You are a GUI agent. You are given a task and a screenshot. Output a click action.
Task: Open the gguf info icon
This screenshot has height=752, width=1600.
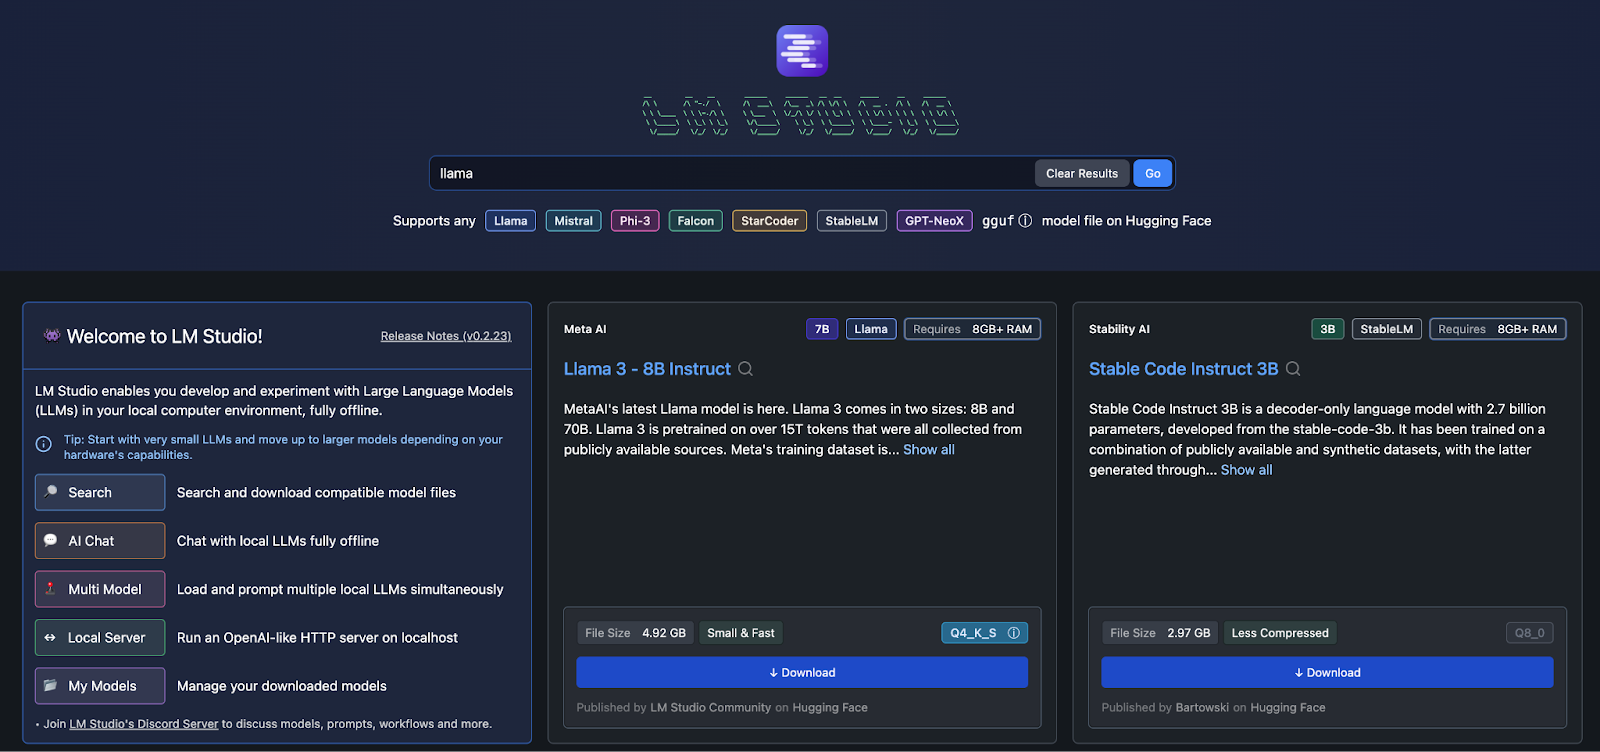pos(1025,221)
